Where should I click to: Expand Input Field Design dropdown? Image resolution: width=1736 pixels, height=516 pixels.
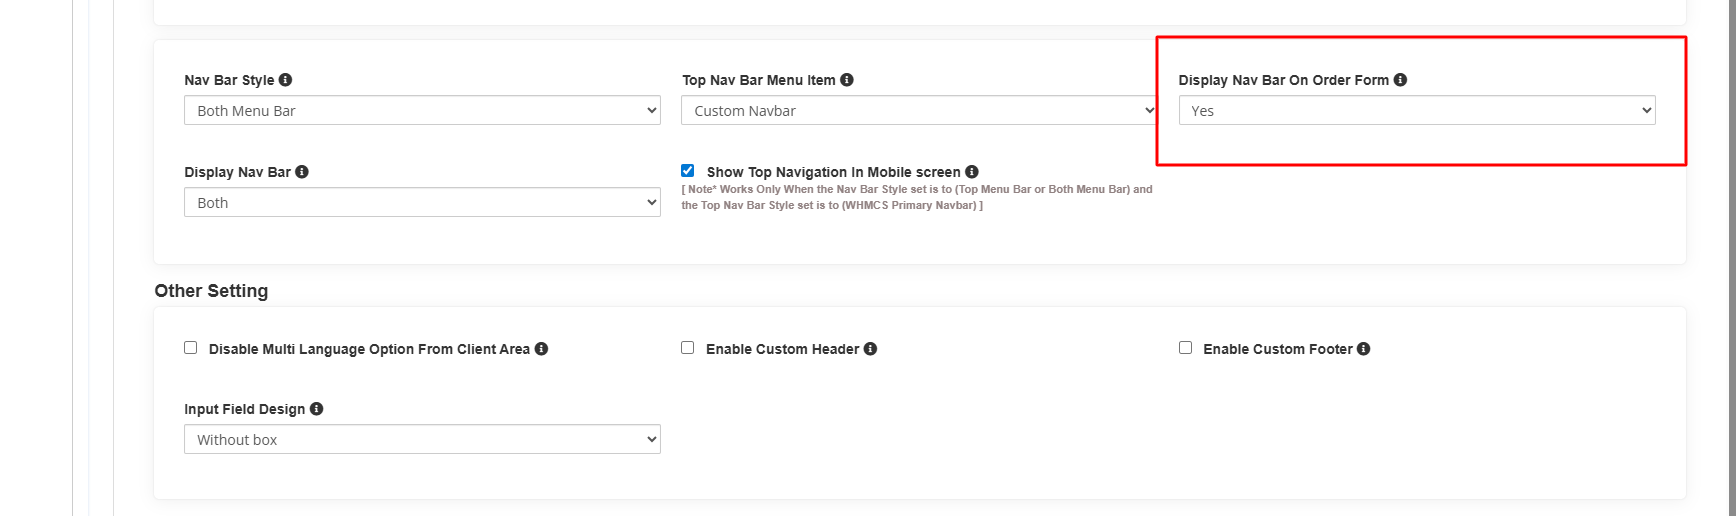pos(422,440)
